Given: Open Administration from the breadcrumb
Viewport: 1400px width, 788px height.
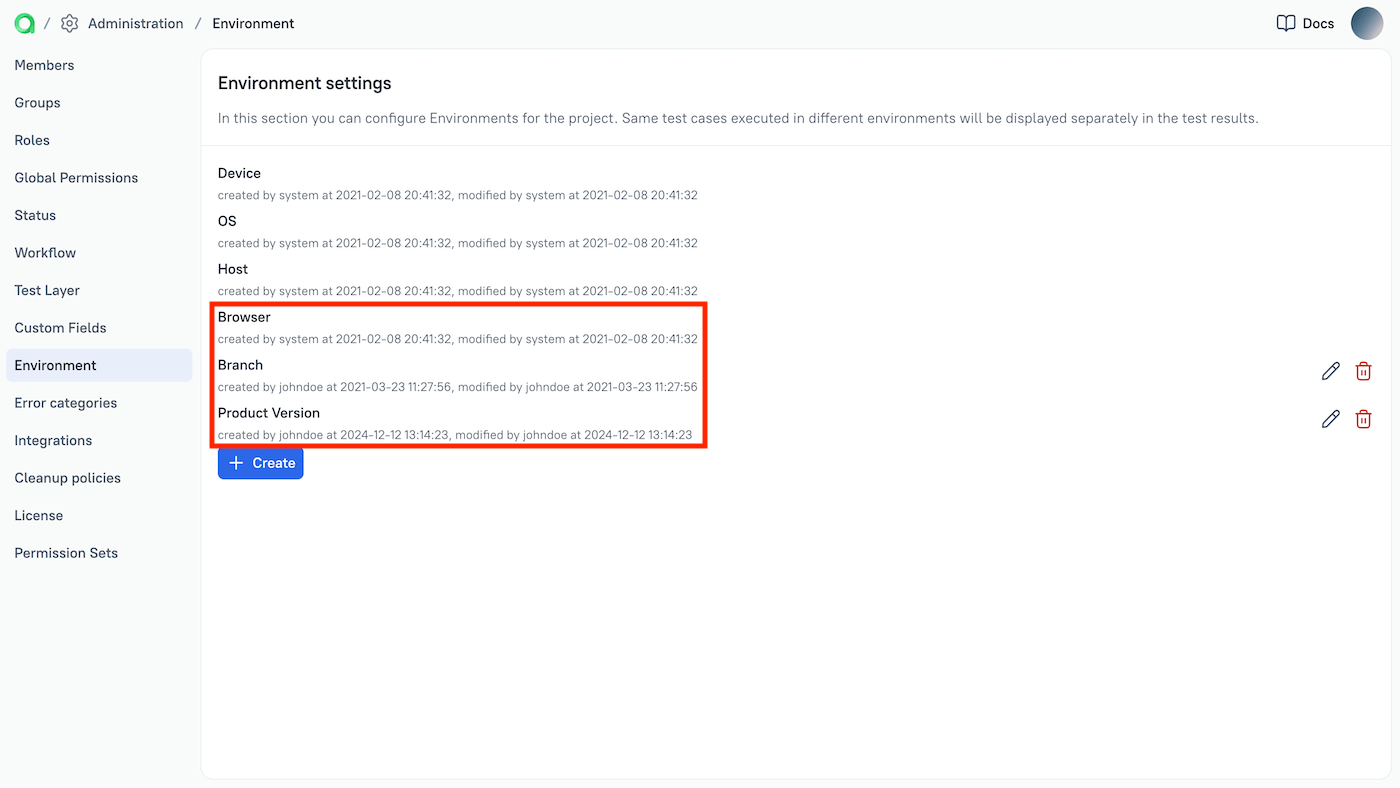Looking at the screenshot, I should click(136, 23).
